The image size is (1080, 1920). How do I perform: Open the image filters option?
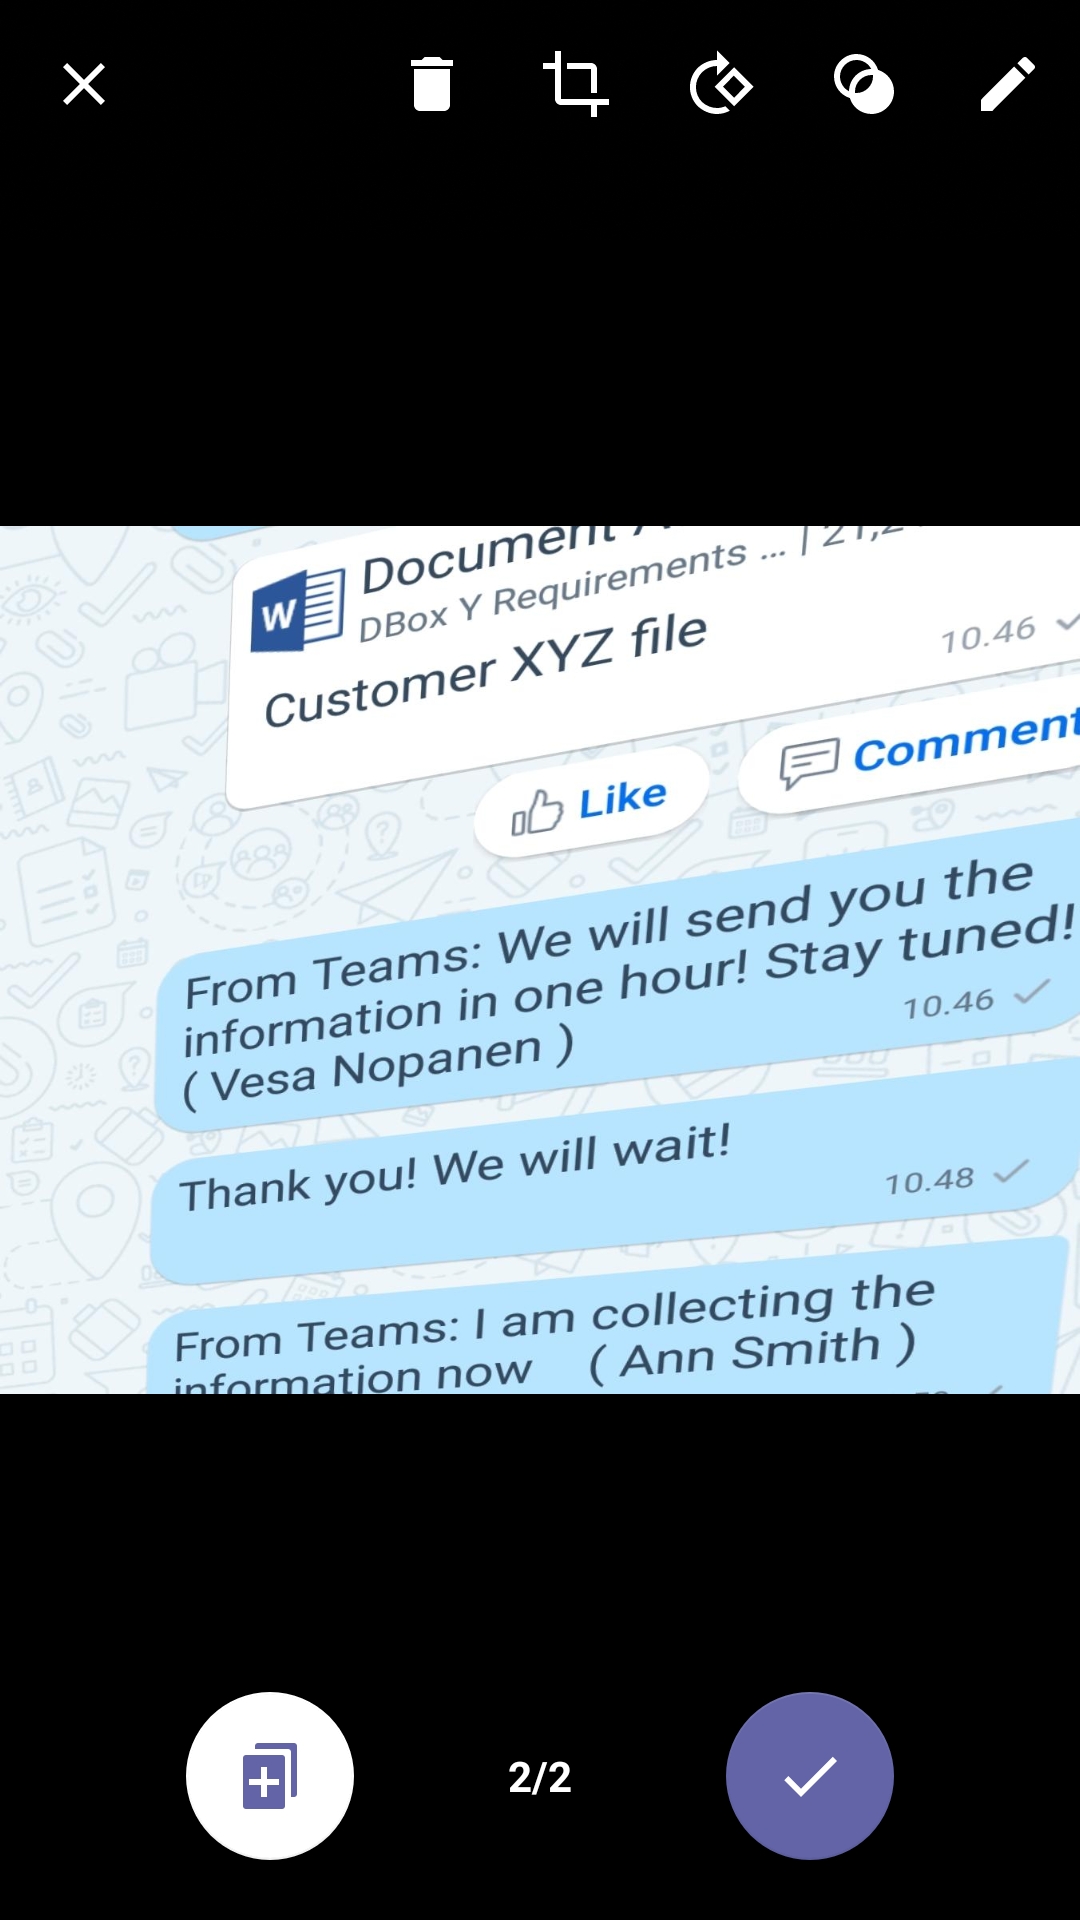click(864, 84)
